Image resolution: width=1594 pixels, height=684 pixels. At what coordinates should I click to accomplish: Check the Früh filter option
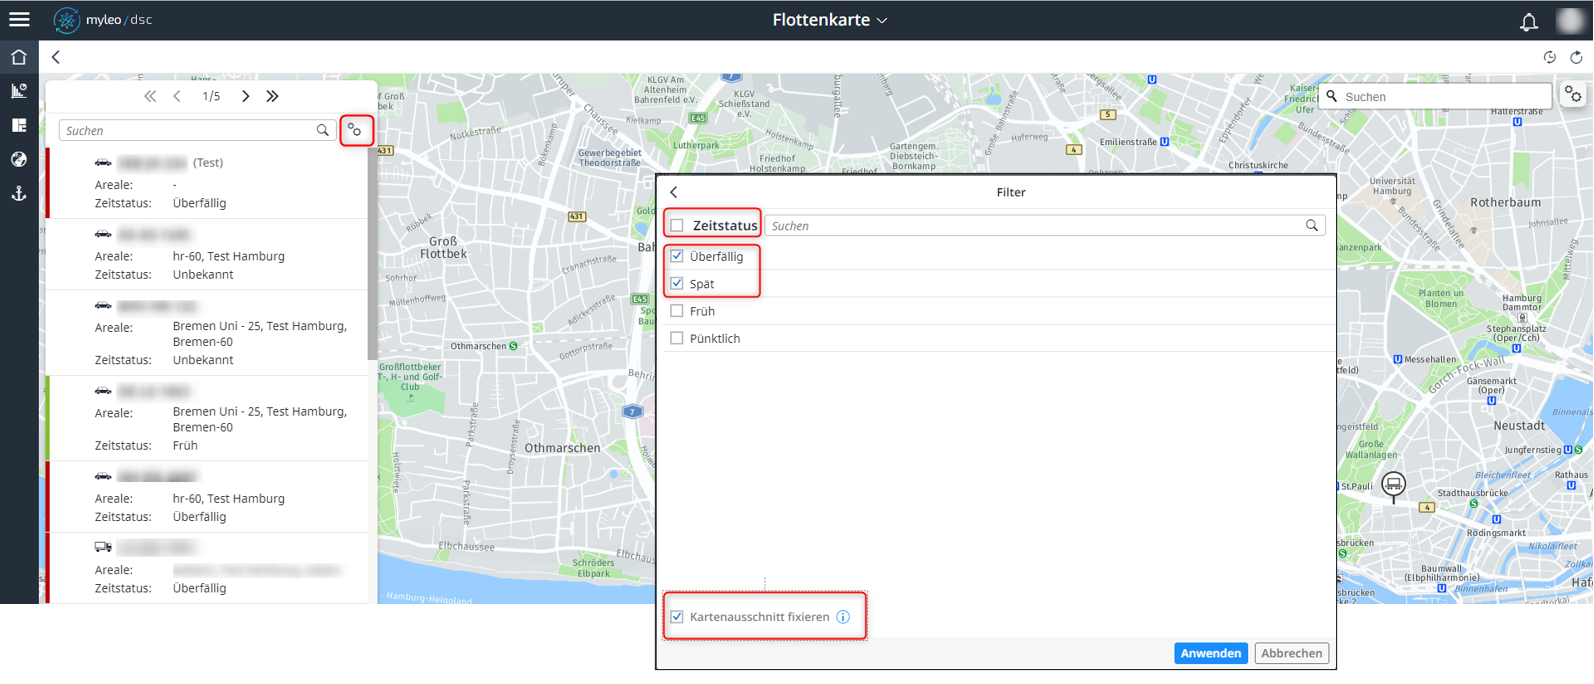(677, 311)
